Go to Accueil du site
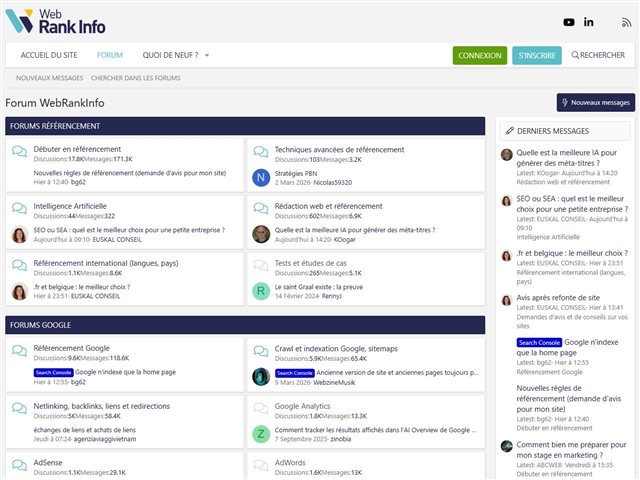 tap(49, 55)
